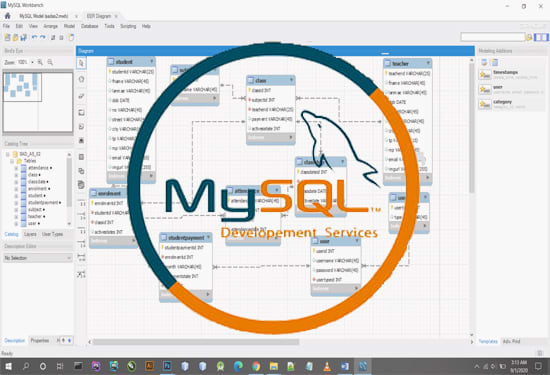Open Photoshop from the taskbar

[x=167, y=367]
